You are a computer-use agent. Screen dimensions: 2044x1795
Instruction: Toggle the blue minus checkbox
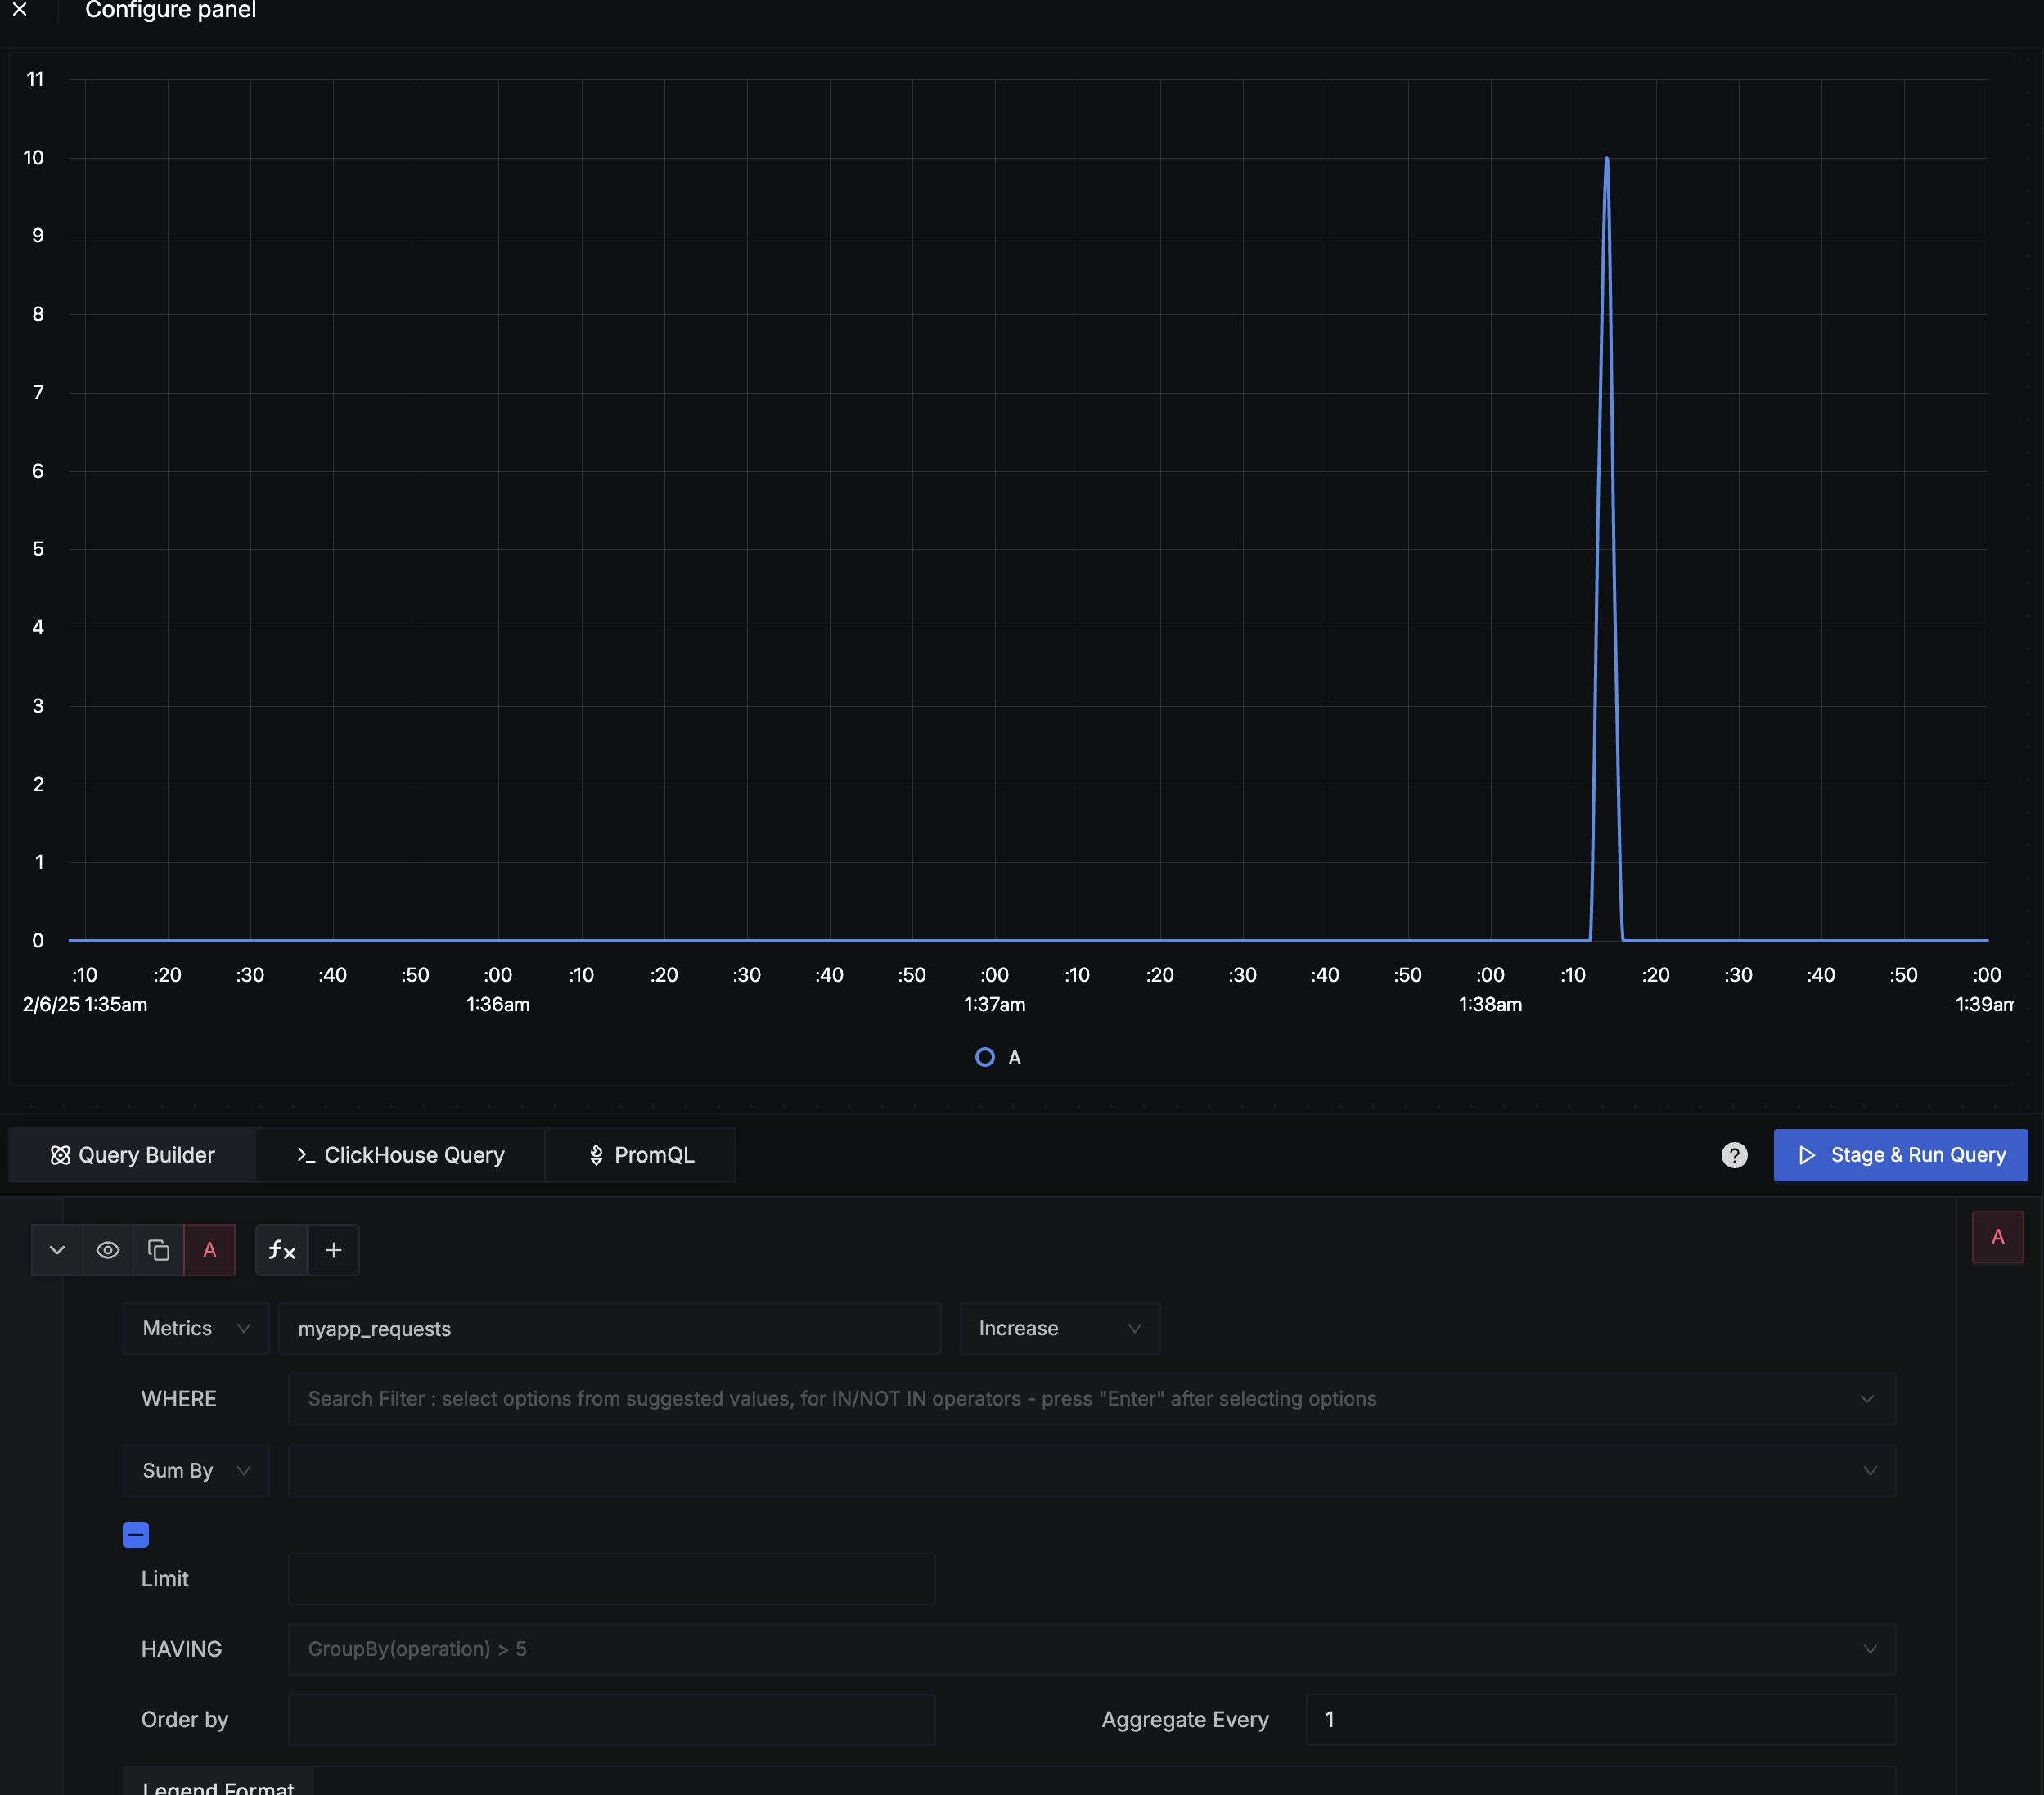(x=136, y=1534)
